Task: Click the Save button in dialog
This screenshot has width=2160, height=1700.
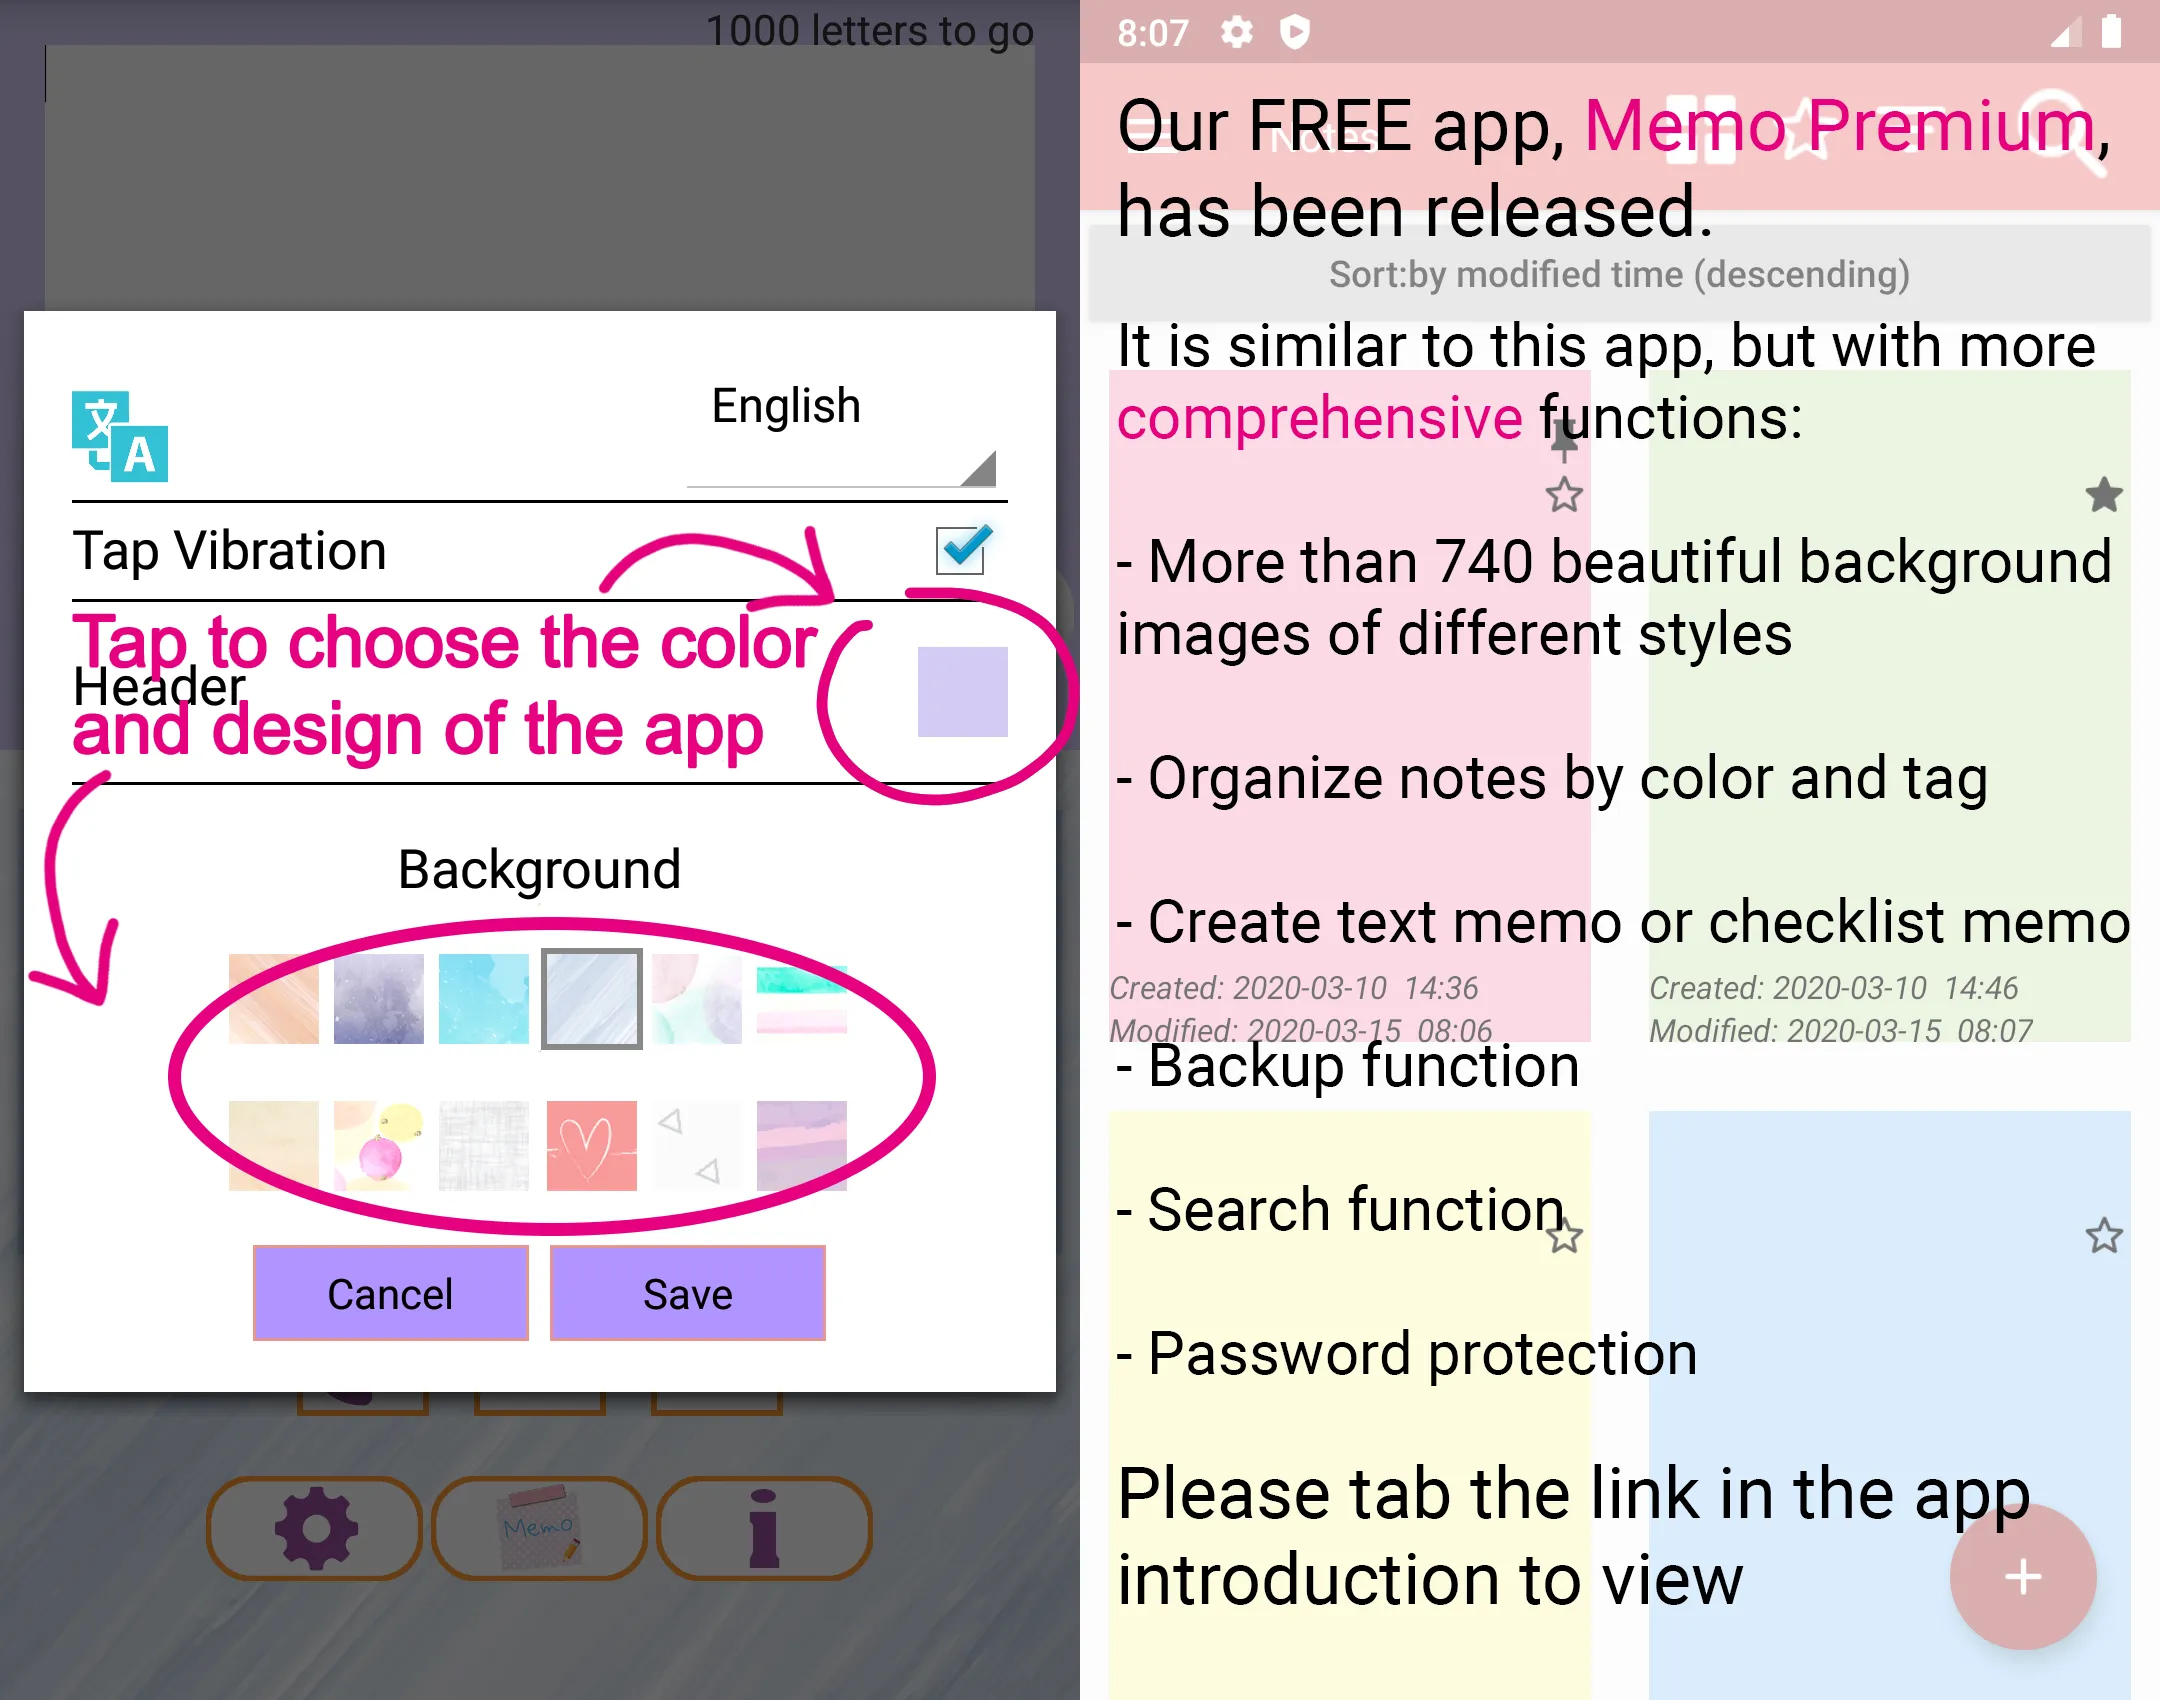Action: [x=689, y=1293]
